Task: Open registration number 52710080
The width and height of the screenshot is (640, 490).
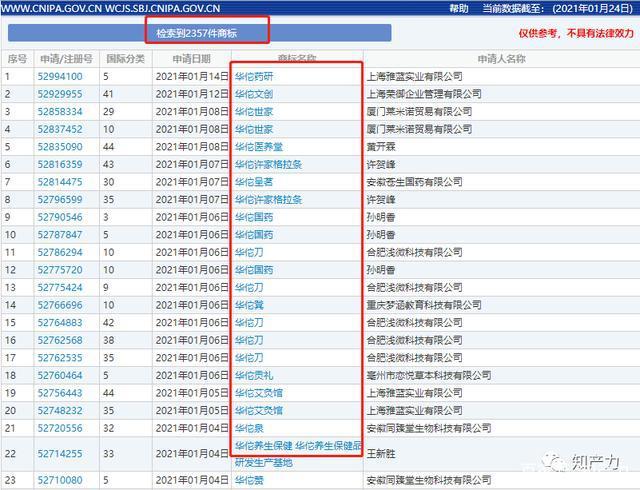Action: coord(60,480)
